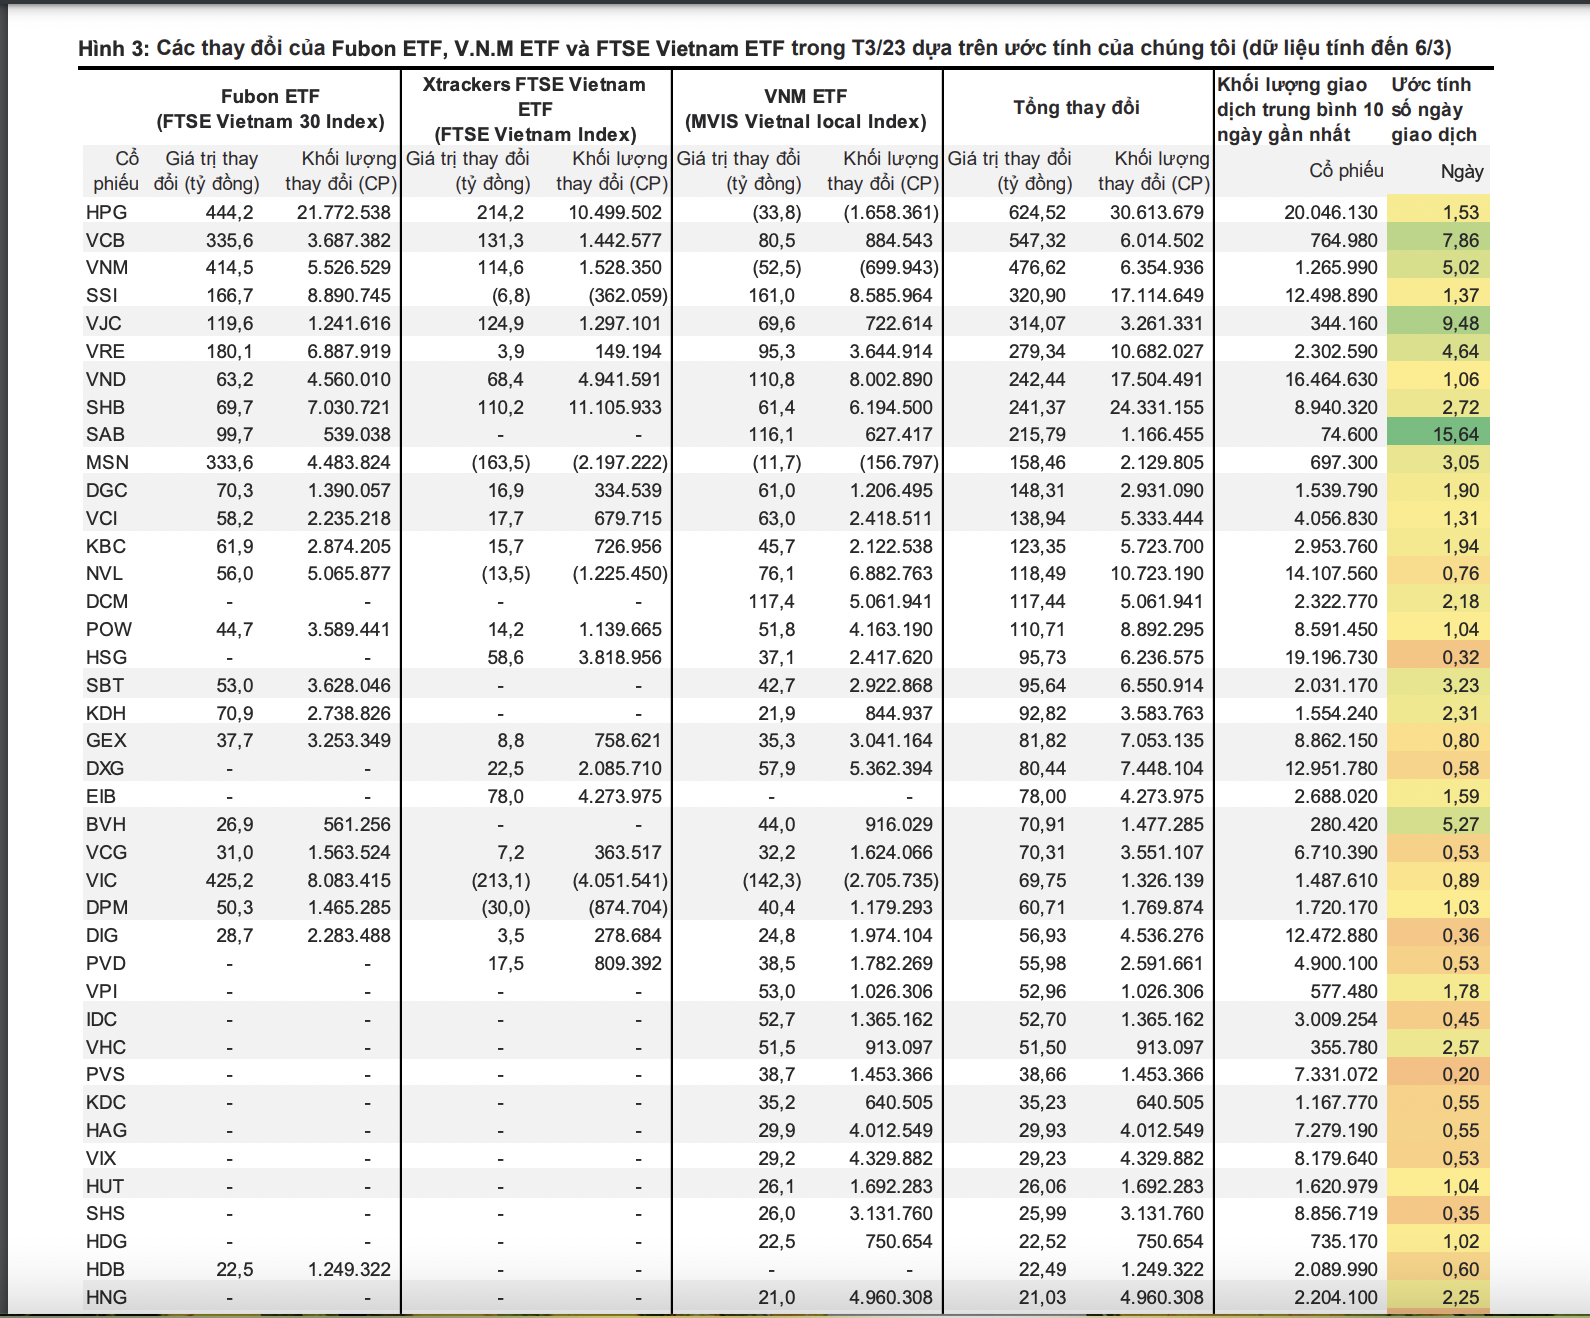The width and height of the screenshot is (1590, 1318).
Task: Select the SSI stock symbol
Action: [102, 295]
